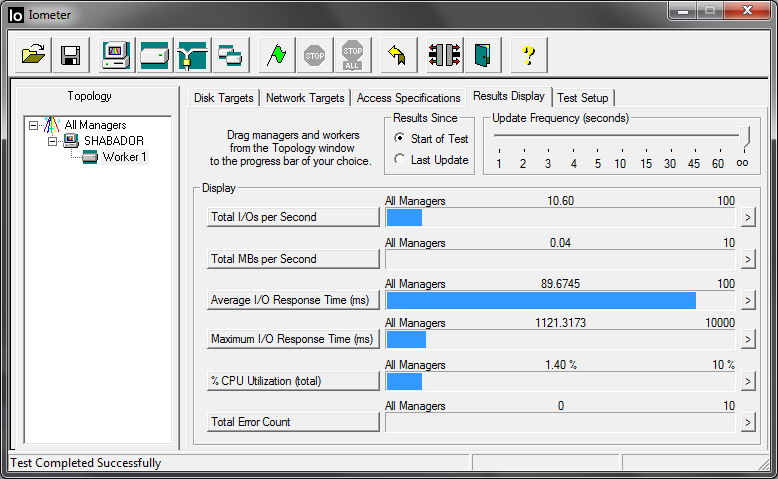Duplicate the selected worker
This screenshot has height=479, width=778.
click(x=230, y=55)
